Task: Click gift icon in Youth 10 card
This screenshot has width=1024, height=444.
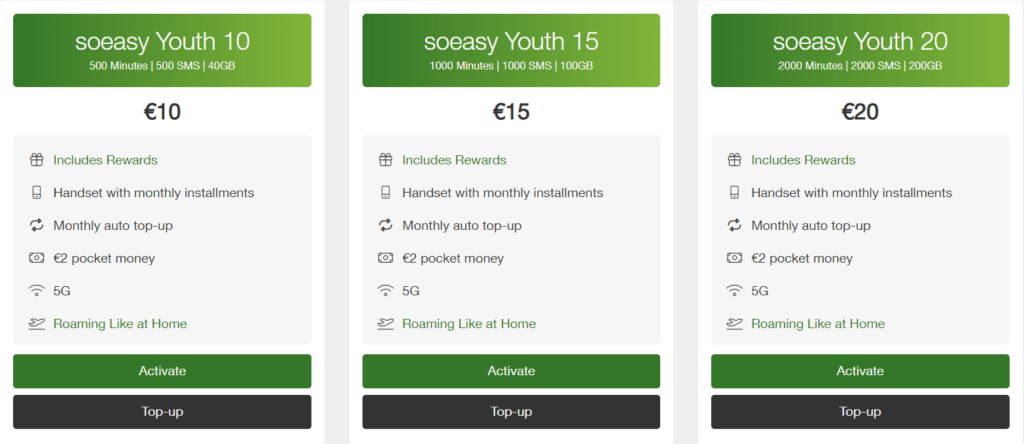Action: 36,160
